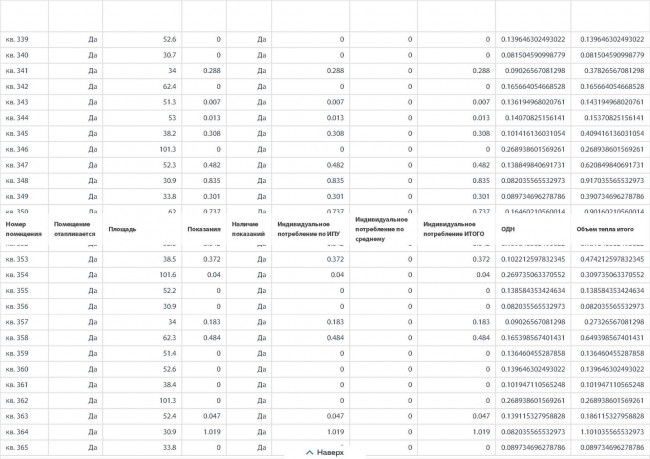Screen dimensions: 650x459
Task: Select row 'кв. 345'
Action: click(x=325, y=134)
